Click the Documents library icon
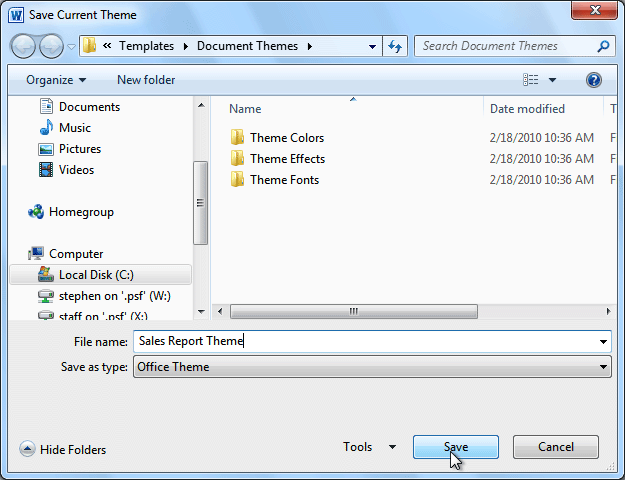The width and height of the screenshot is (625, 480). (46, 106)
